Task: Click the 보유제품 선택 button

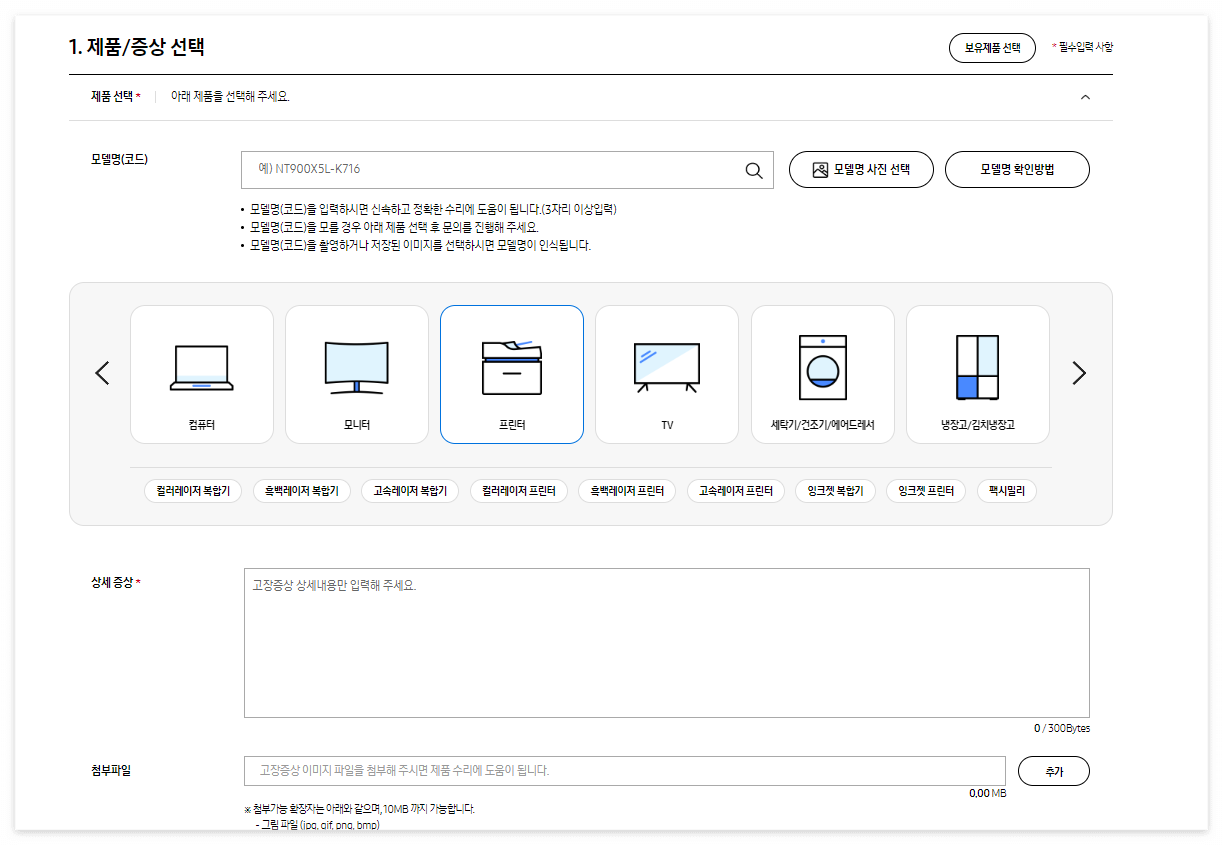Action: click(x=991, y=47)
